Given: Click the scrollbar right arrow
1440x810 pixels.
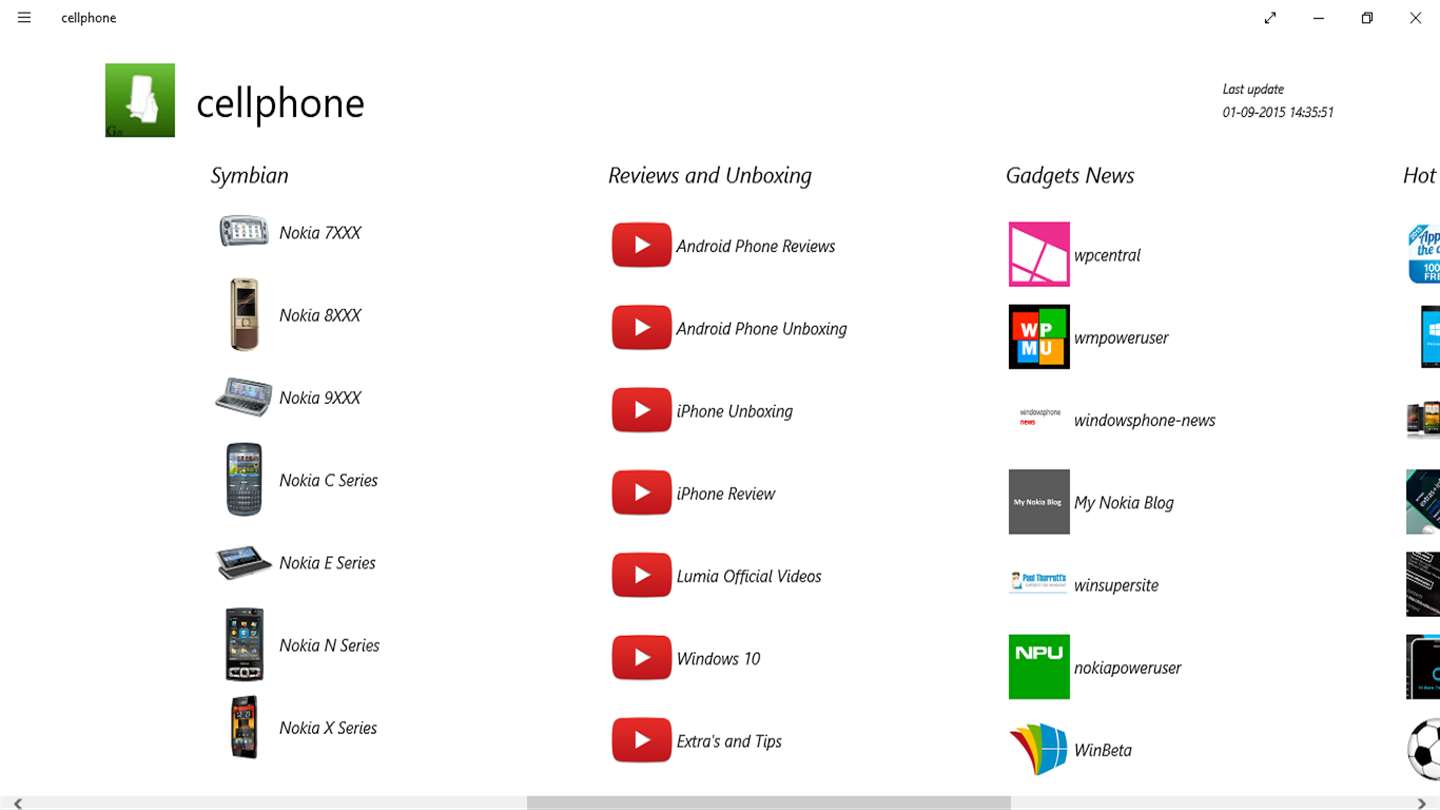Looking at the screenshot, I should tap(1422, 803).
